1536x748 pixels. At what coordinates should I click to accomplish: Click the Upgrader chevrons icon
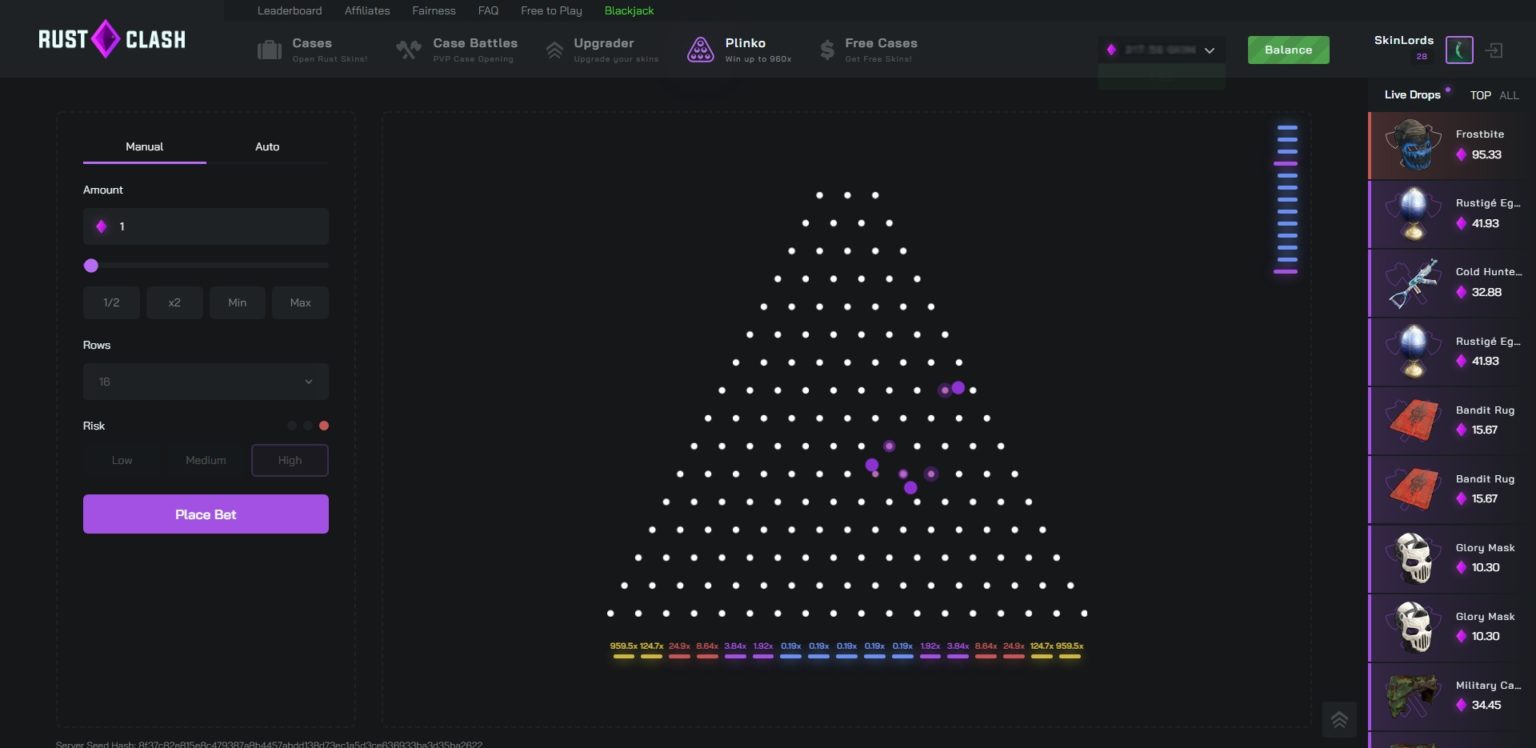coord(554,50)
